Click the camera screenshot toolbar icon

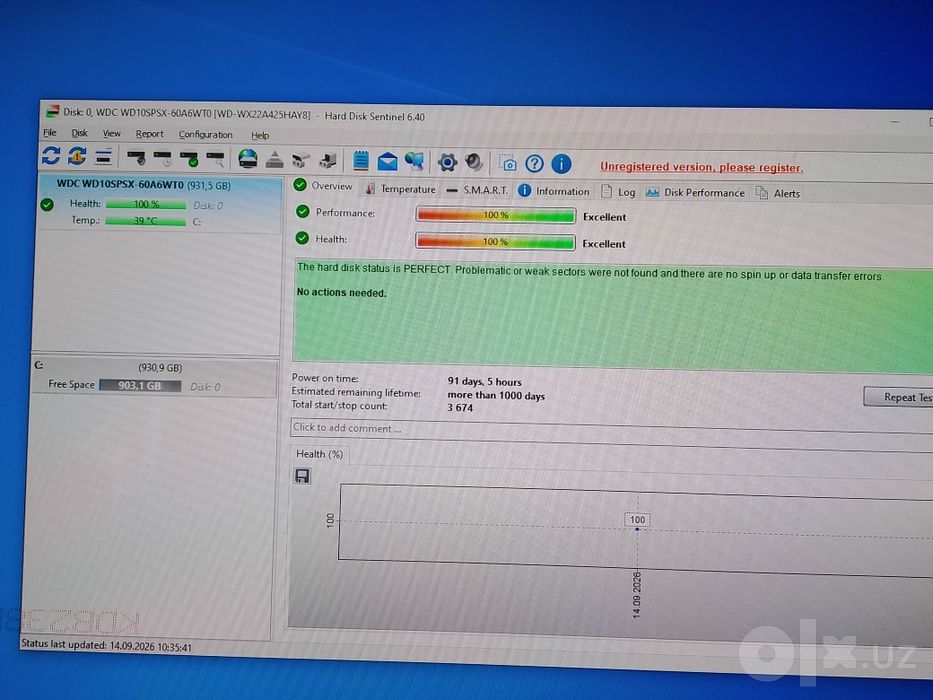[x=508, y=163]
